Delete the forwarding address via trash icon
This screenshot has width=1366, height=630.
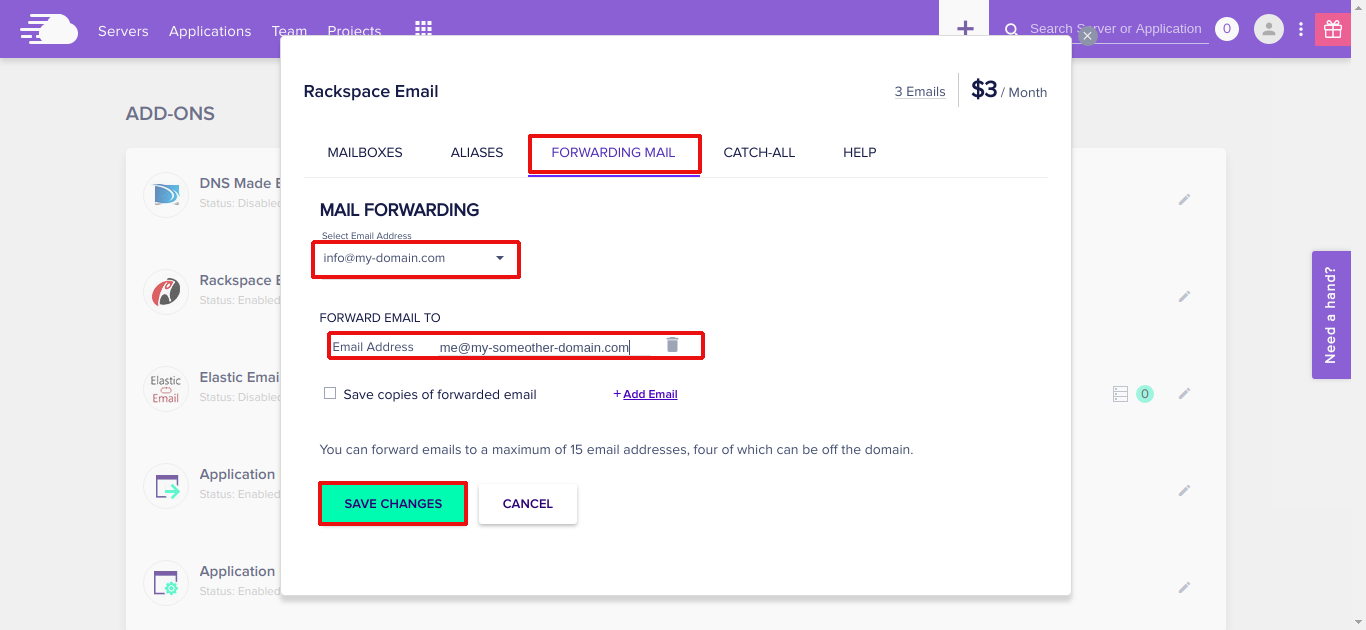[x=670, y=344]
